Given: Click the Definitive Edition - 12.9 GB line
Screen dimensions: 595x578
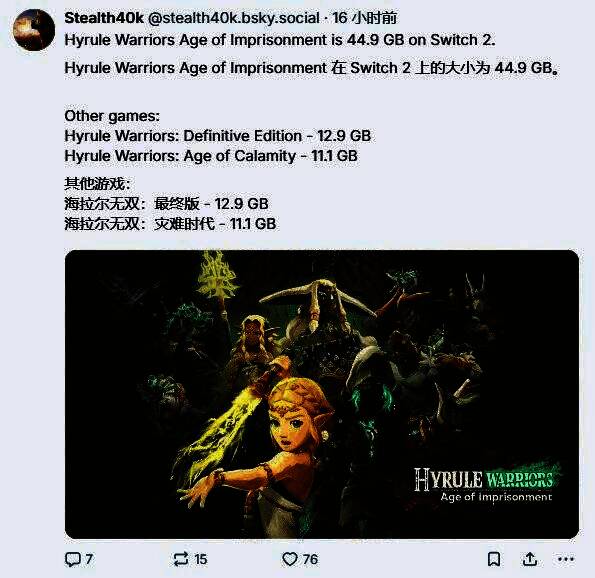Looking at the screenshot, I should (218, 136).
